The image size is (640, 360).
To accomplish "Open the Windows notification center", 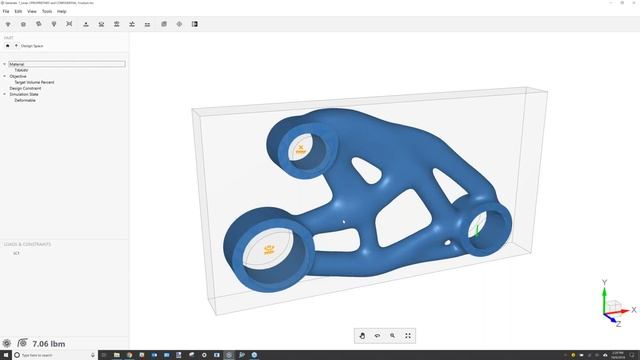I will 632,355.
